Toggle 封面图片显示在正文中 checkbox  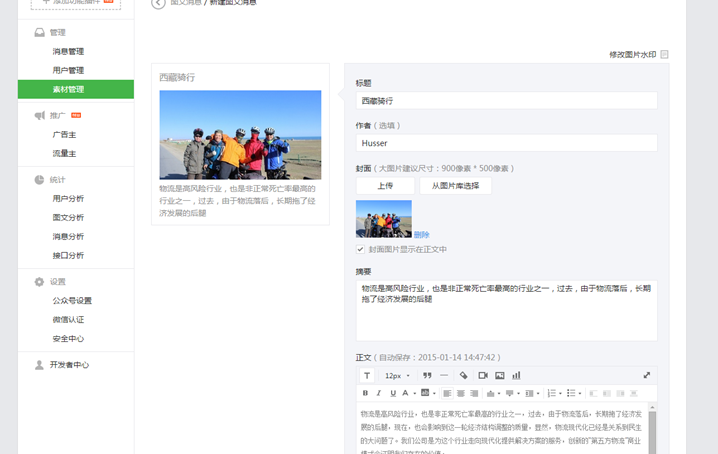tap(360, 249)
